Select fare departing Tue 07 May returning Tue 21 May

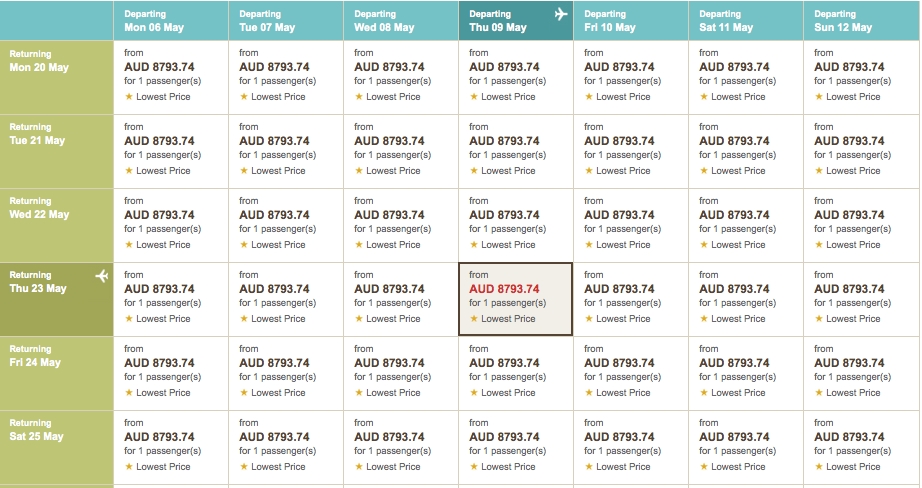(274, 141)
